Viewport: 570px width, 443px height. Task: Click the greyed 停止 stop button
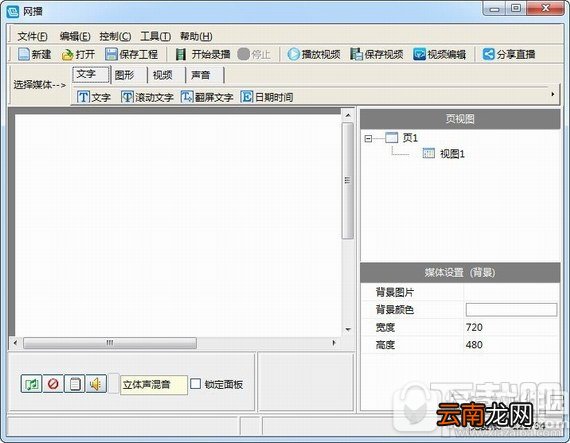coord(254,55)
